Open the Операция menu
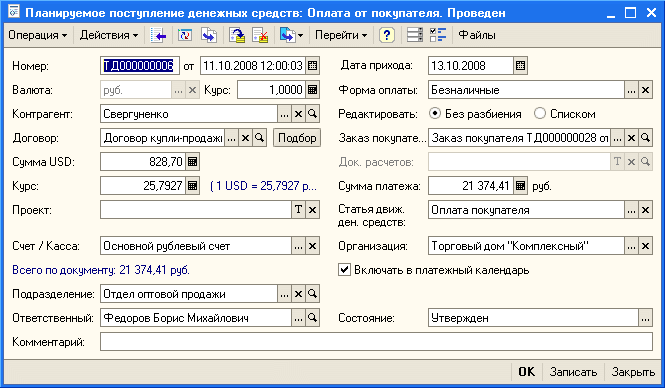 [x=37, y=35]
